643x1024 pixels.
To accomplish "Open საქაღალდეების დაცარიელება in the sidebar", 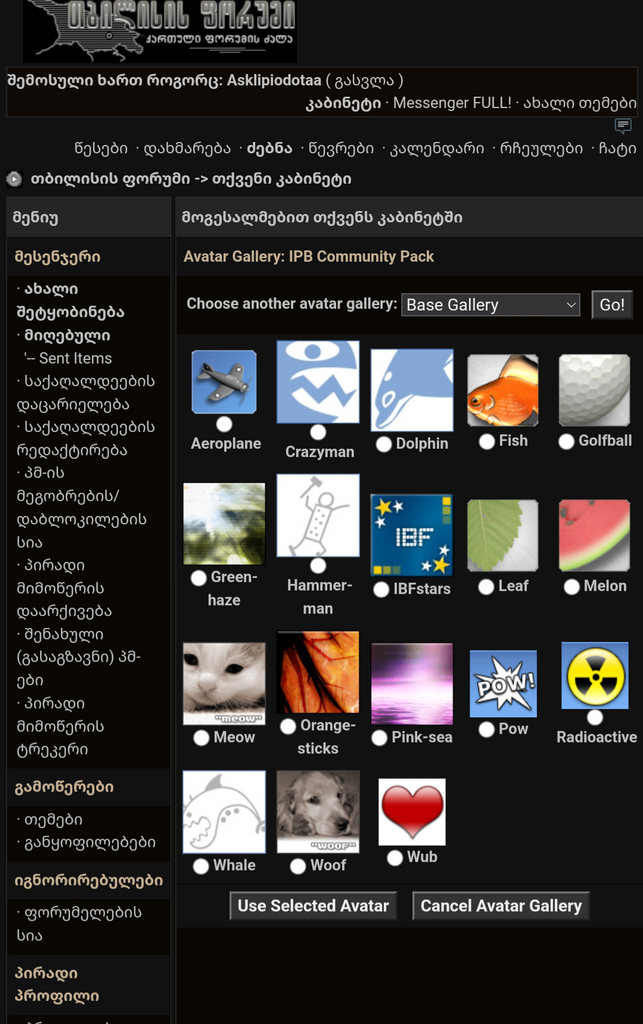I will click(86, 392).
